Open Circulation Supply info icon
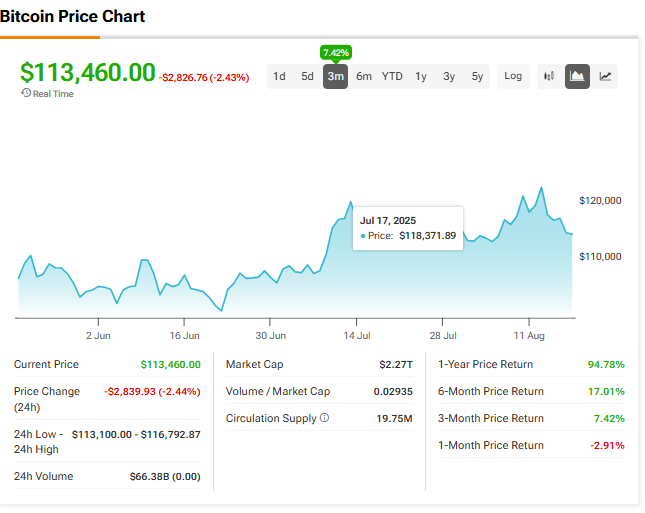This screenshot has height=513, width=645. click(x=325, y=418)
